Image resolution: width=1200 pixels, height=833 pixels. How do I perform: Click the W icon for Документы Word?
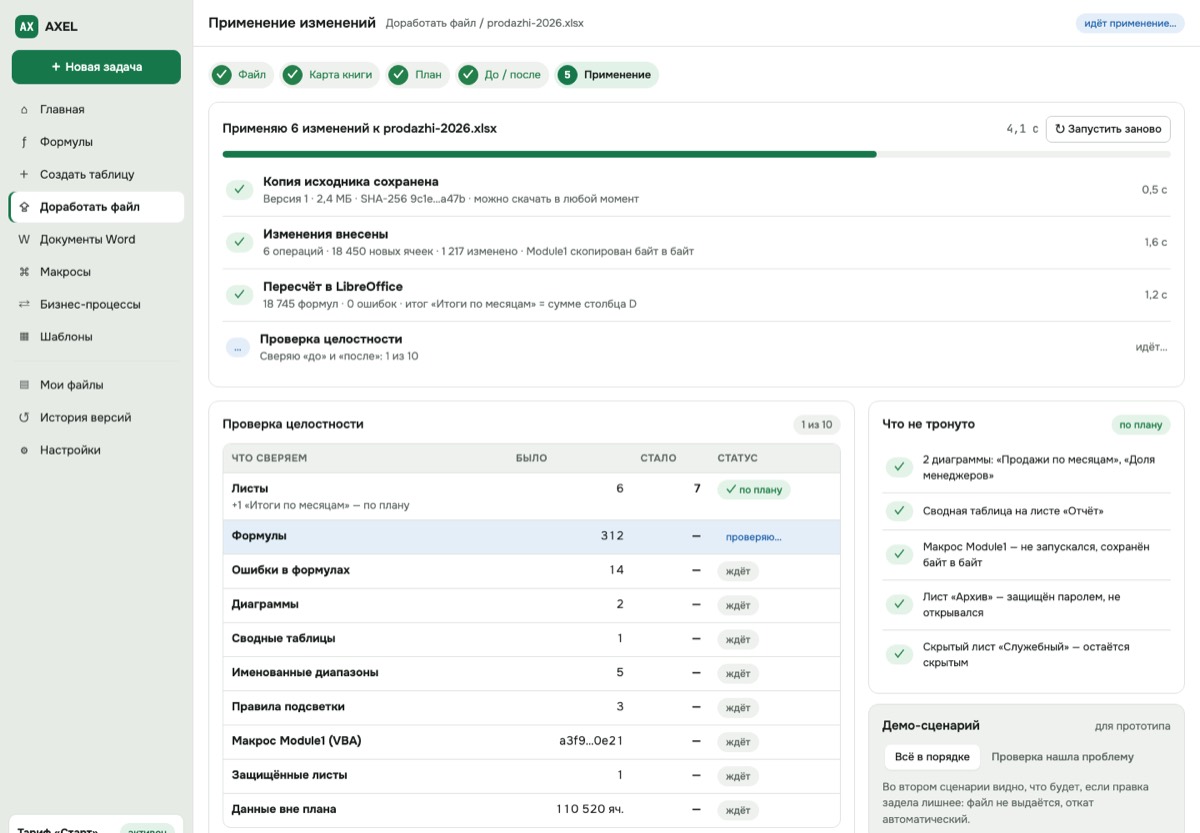24,240
